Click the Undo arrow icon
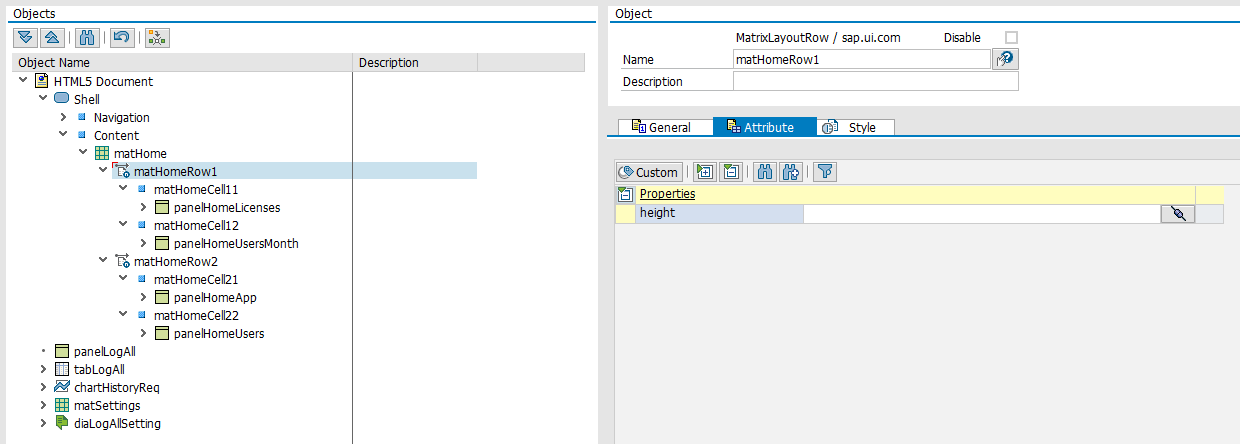Screen dimensions: 1240x444 tap(121, 37)
